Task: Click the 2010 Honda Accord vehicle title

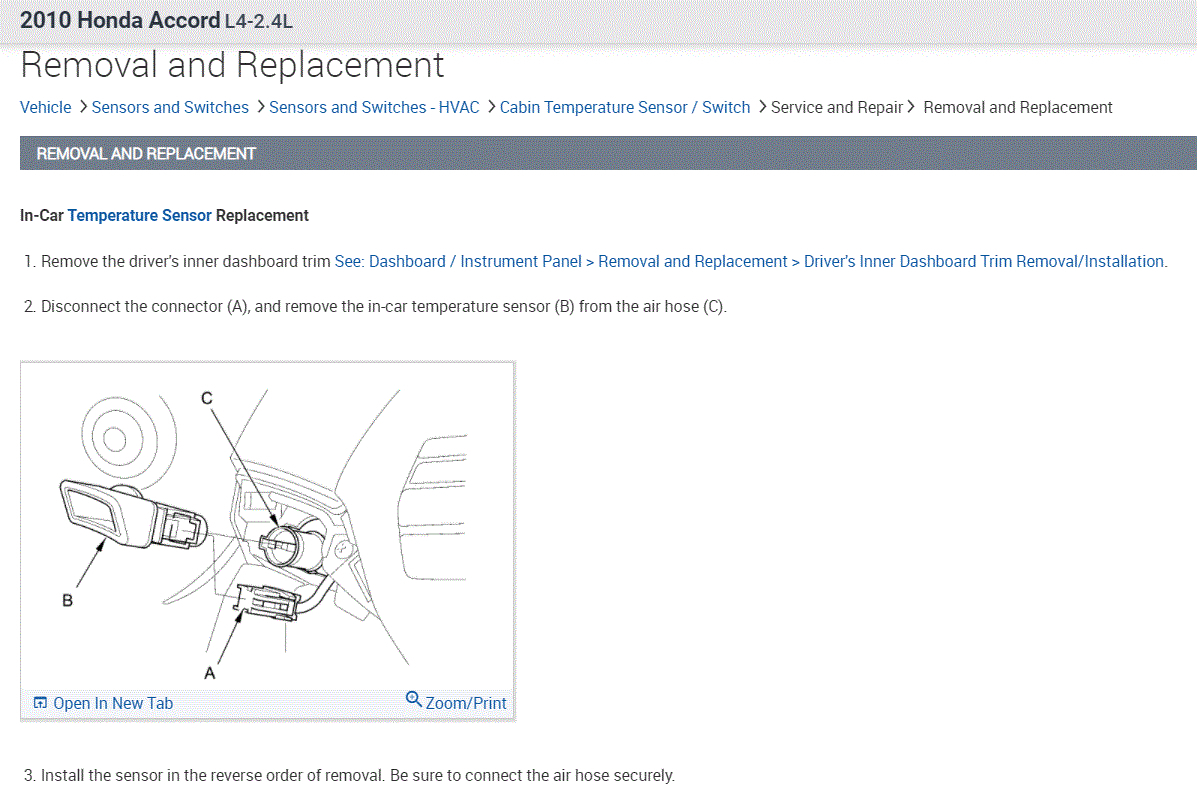Action: coord(156,20)
